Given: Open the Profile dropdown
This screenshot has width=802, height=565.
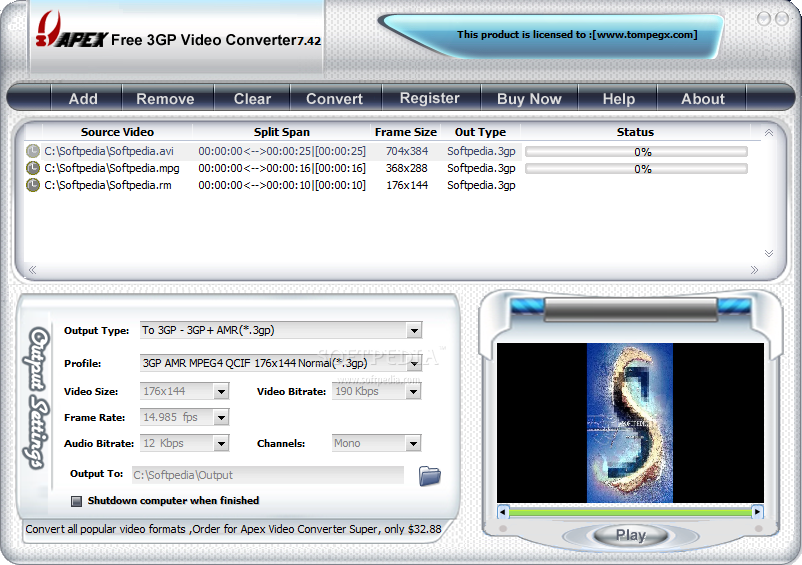Looking at the screenshot, I should pos(414,364).
